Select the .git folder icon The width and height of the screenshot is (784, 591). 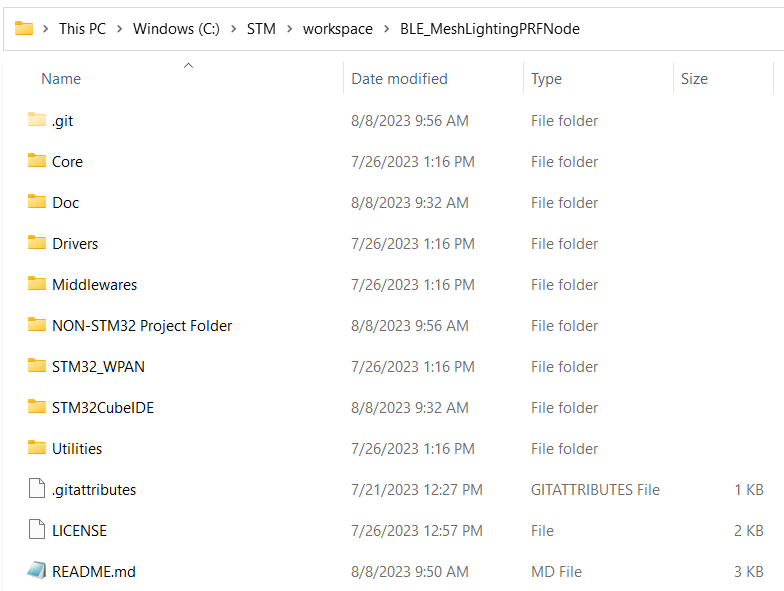[x=36, y=120]
